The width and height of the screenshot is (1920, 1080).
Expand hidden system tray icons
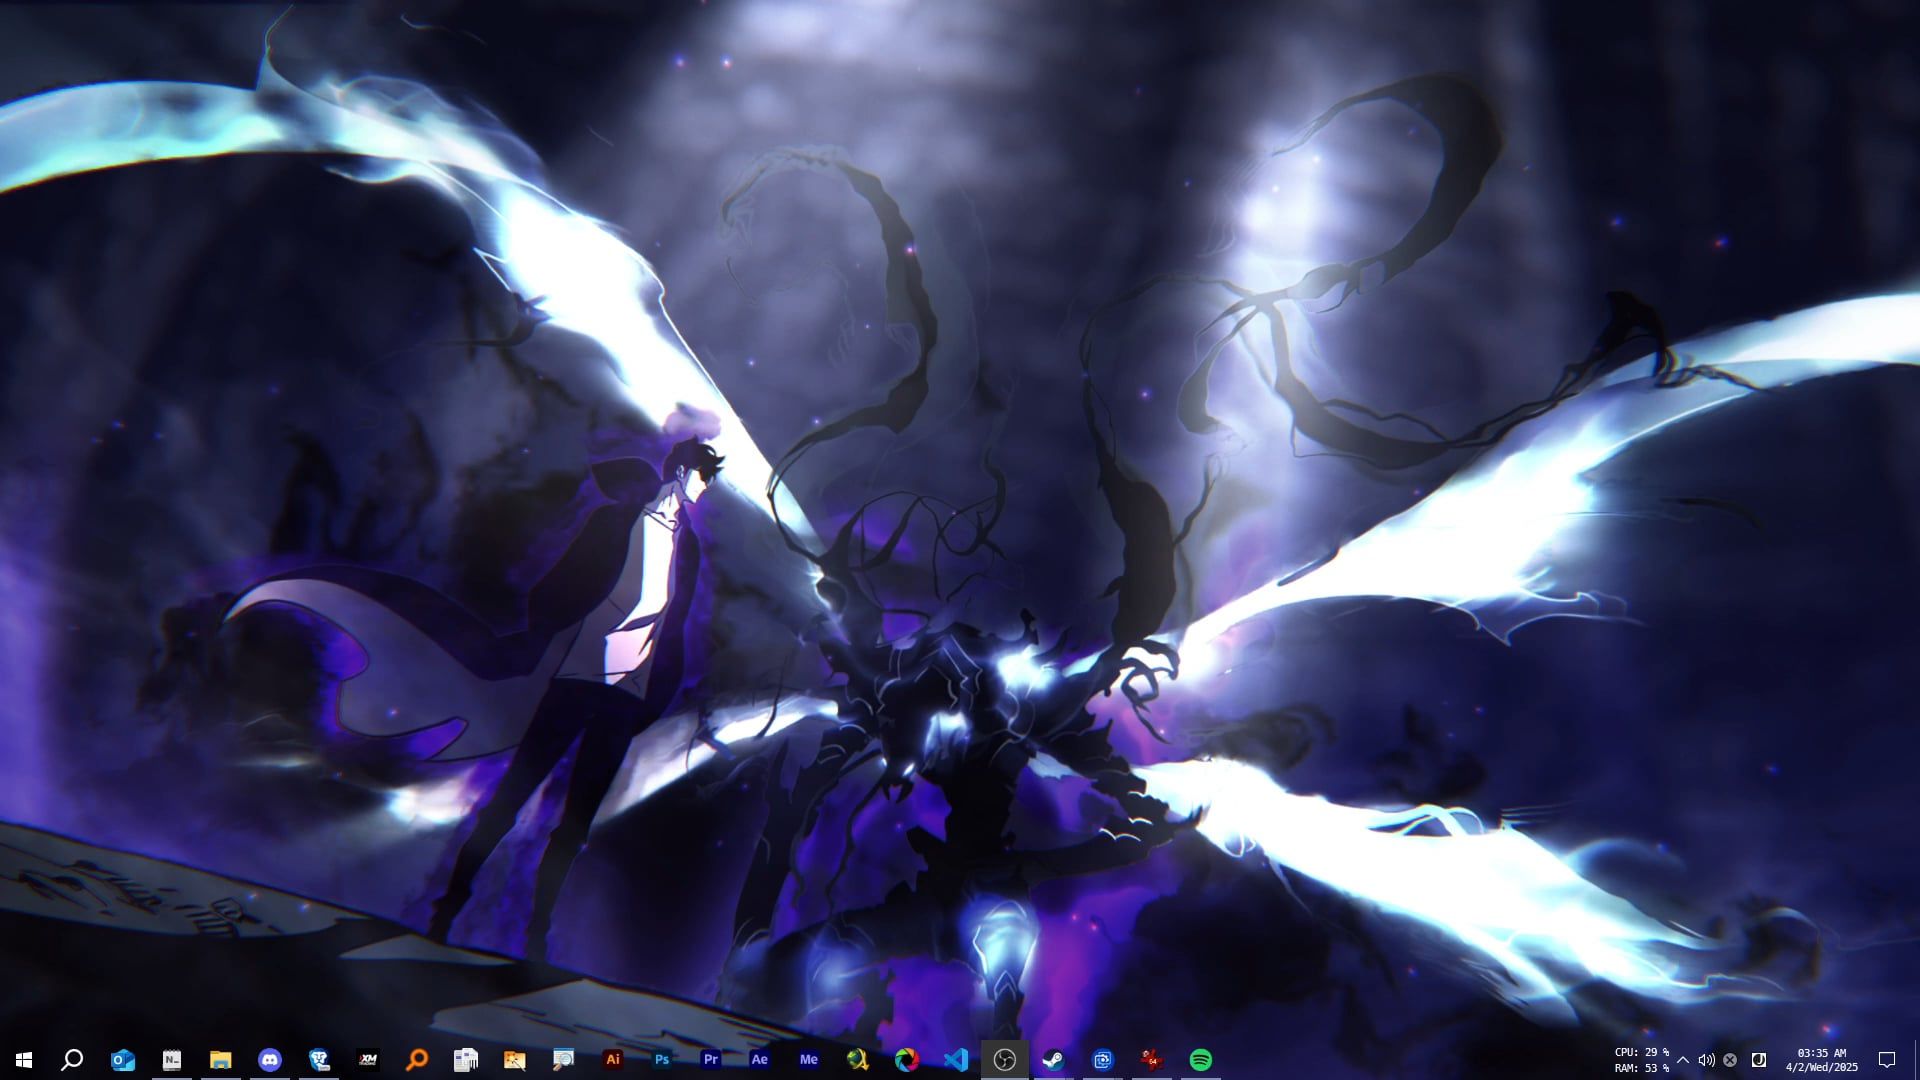click(1682, 1060)
